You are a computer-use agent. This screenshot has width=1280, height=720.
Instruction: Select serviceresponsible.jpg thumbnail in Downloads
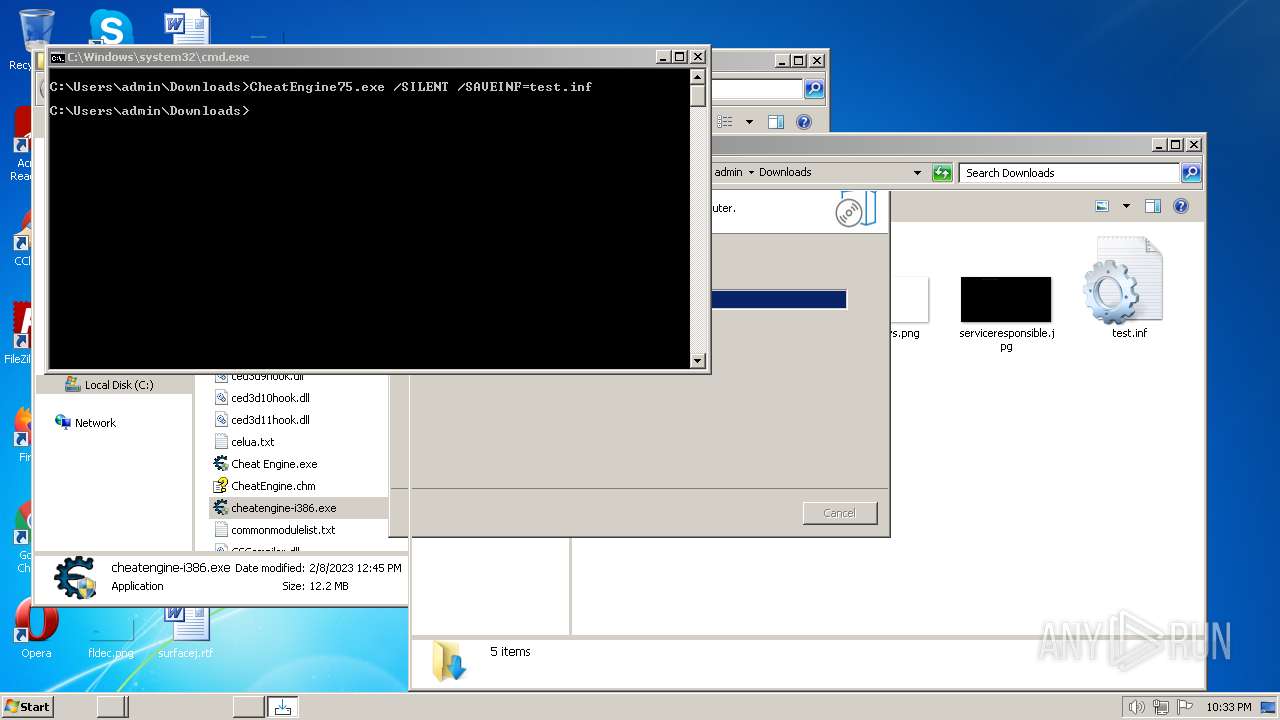tap(1006, 313)
